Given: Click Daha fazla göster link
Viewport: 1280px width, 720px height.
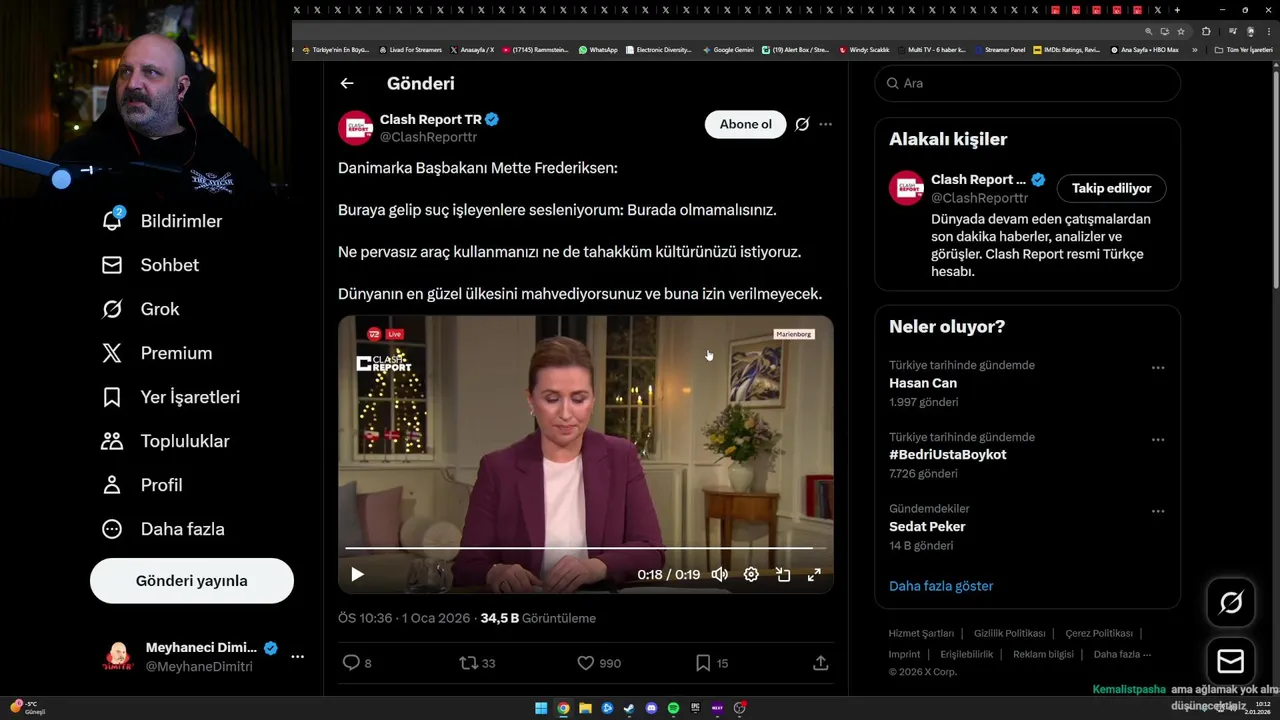Looking at the screenshot, I should tap(941, 586).
